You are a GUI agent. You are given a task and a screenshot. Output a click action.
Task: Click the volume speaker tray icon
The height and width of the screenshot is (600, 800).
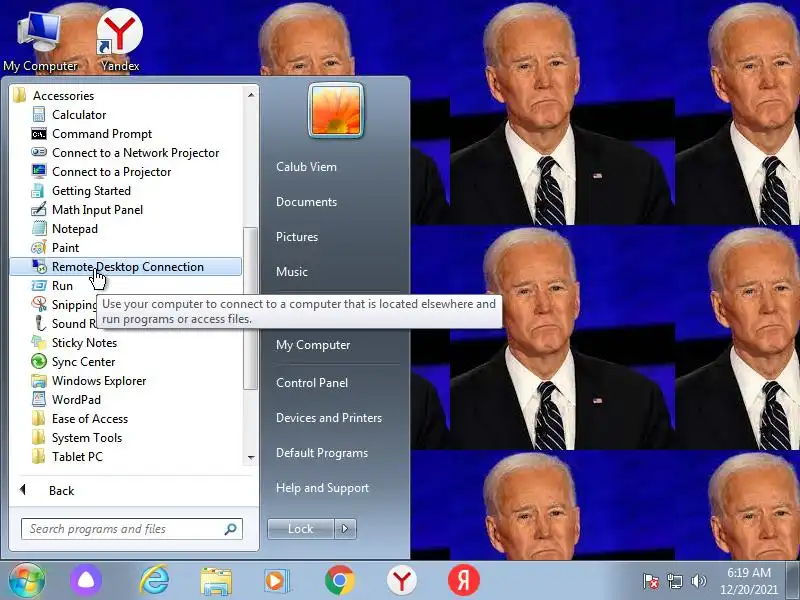click(x=698, y=581)
